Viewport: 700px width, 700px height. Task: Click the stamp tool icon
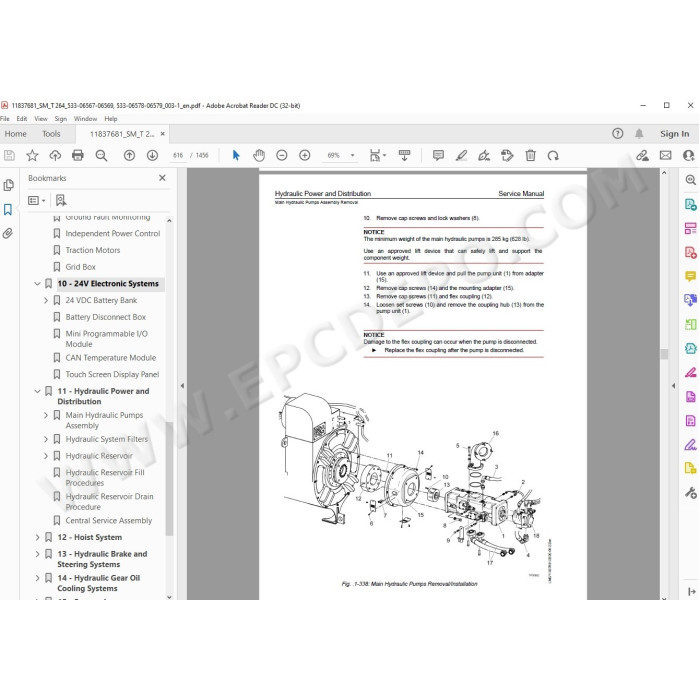point(507,155)
